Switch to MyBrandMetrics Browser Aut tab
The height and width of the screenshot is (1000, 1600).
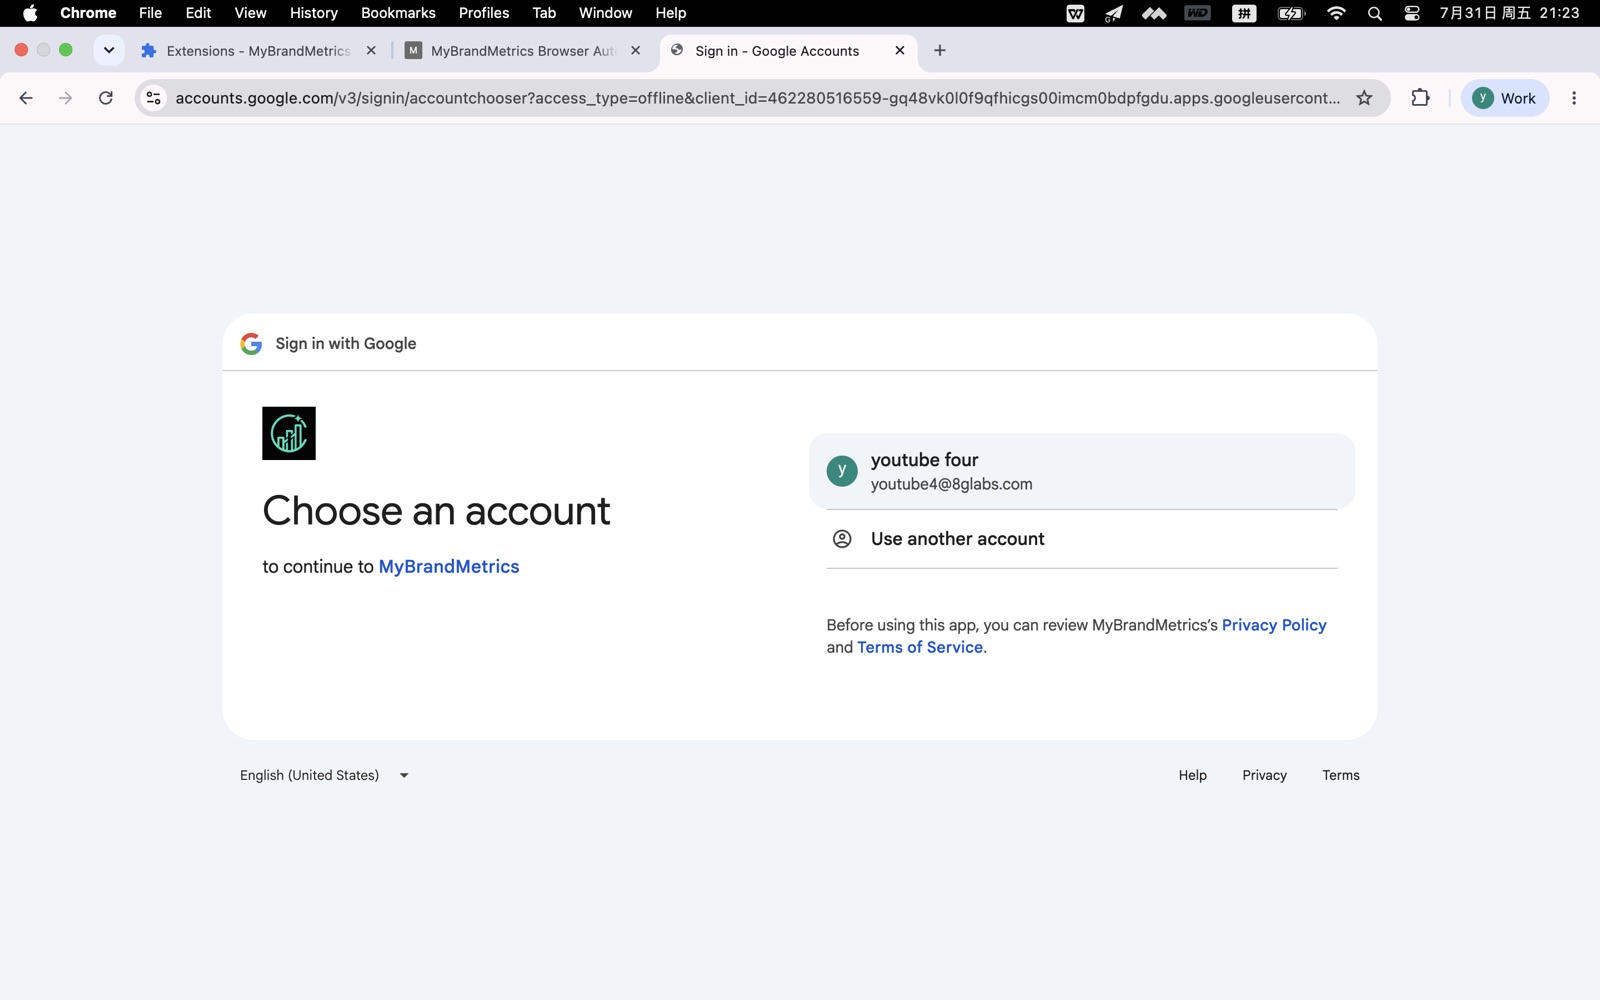[x=523, y=51]
